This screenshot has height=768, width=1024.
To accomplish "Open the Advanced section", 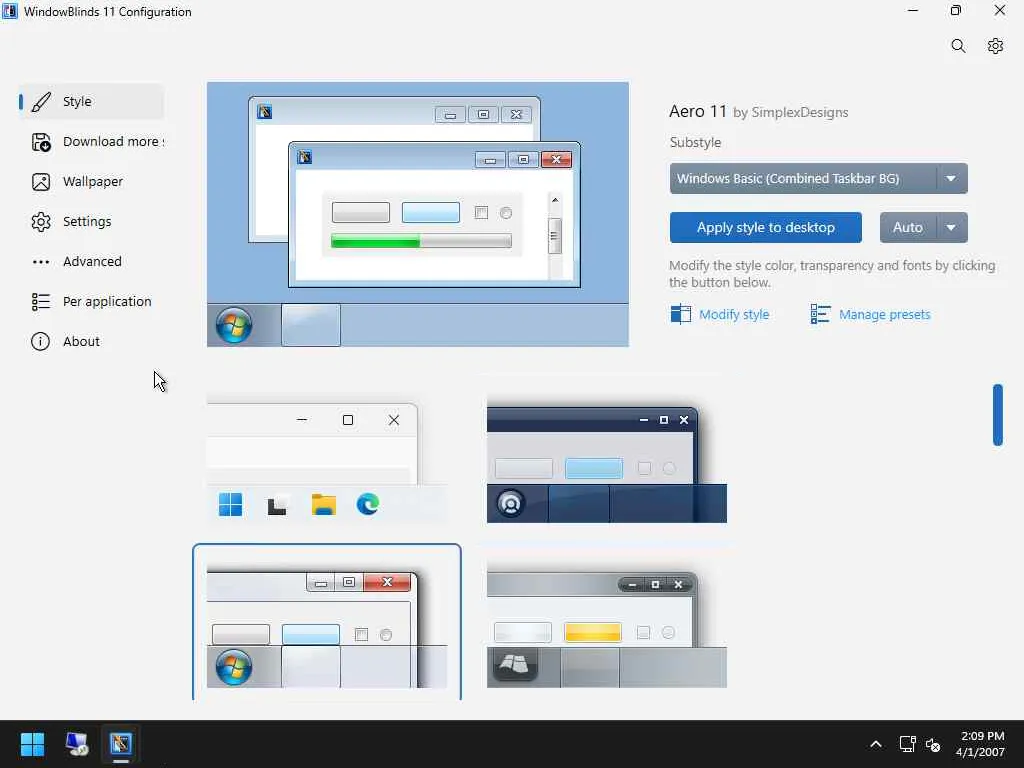I will tap(92, 261).
